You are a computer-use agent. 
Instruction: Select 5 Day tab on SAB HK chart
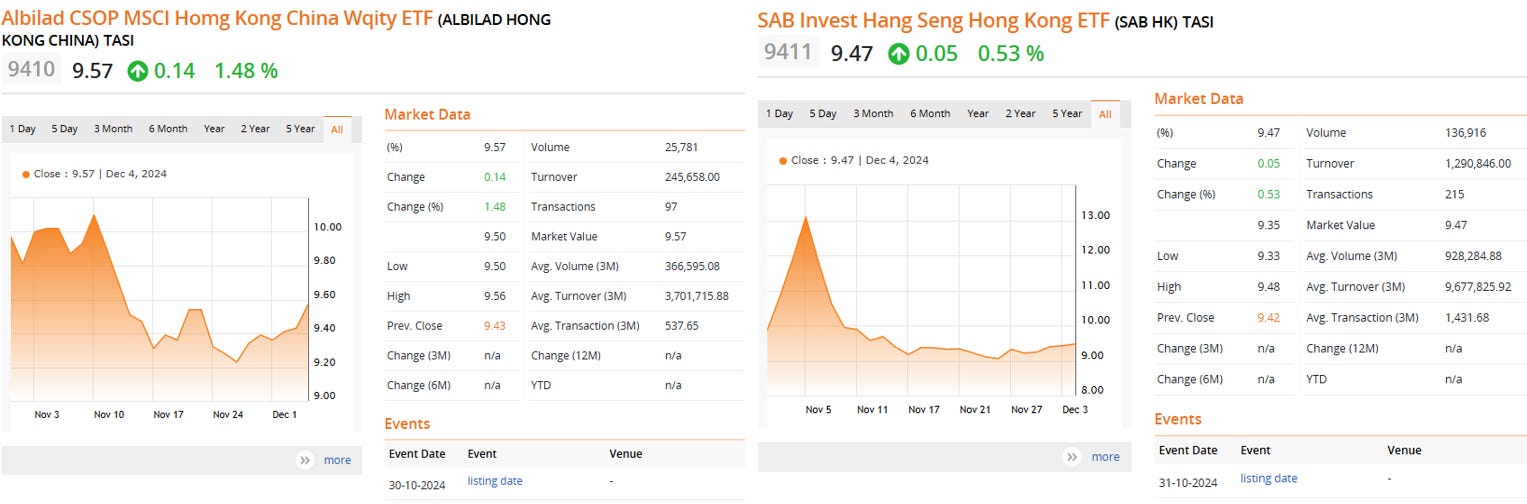[823, 113]
